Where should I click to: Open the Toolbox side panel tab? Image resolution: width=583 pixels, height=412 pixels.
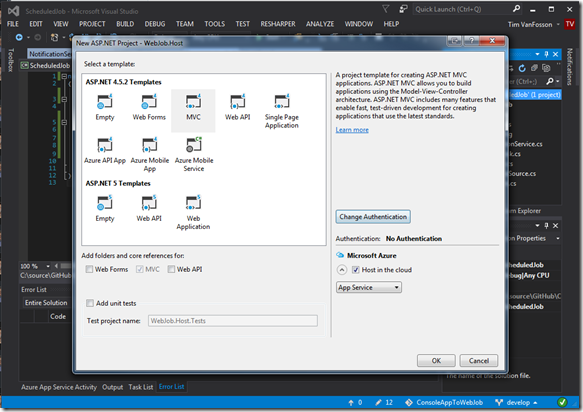pyautogui.click(x=11, y=60)
